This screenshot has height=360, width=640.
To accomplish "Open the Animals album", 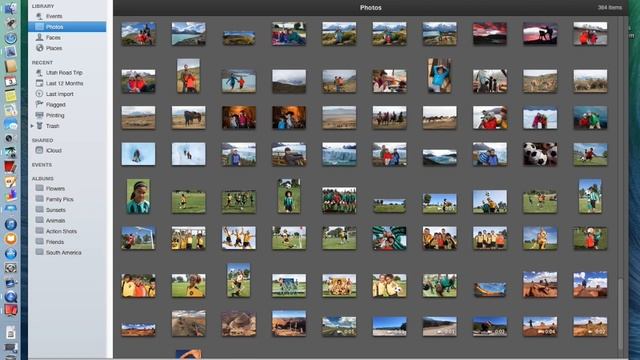I will pos(55,220).
